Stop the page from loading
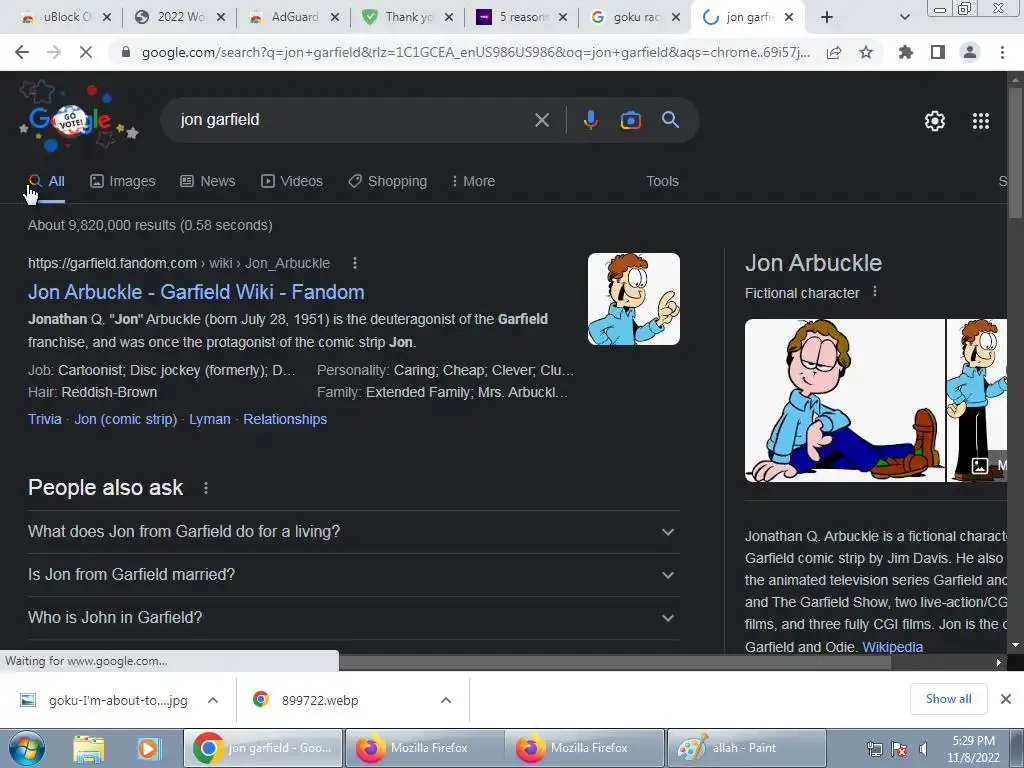Screen dimensions: 1024x768 [x=86, y=52]
